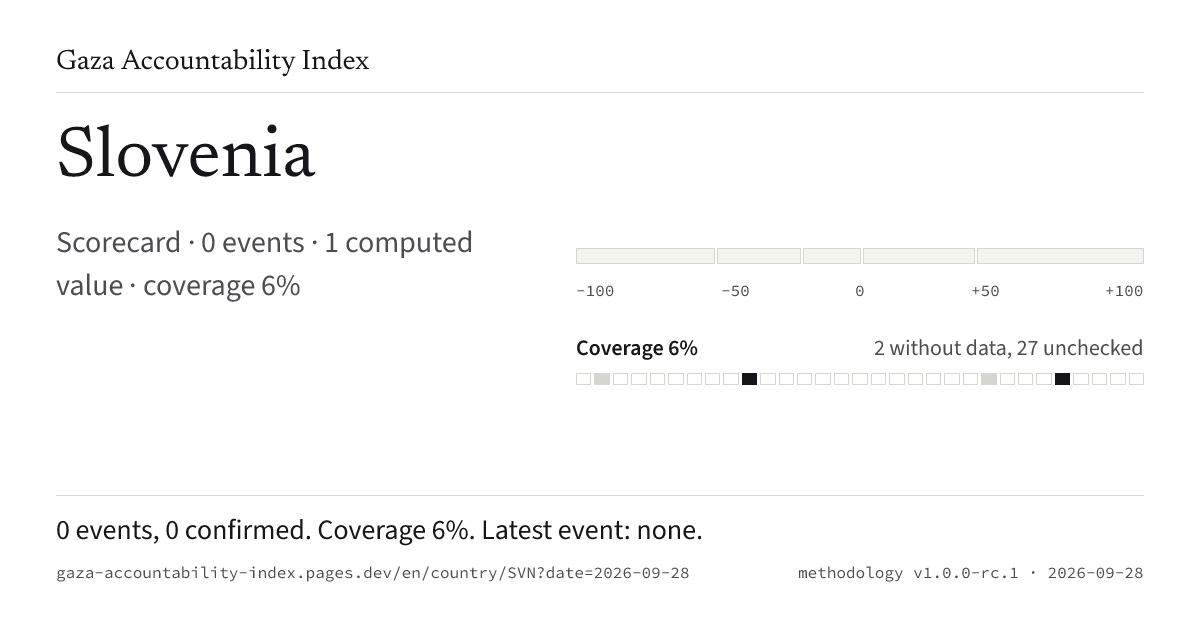Click the rightmost segment of score bar
1200x630 pixels.
[1060, 256]
